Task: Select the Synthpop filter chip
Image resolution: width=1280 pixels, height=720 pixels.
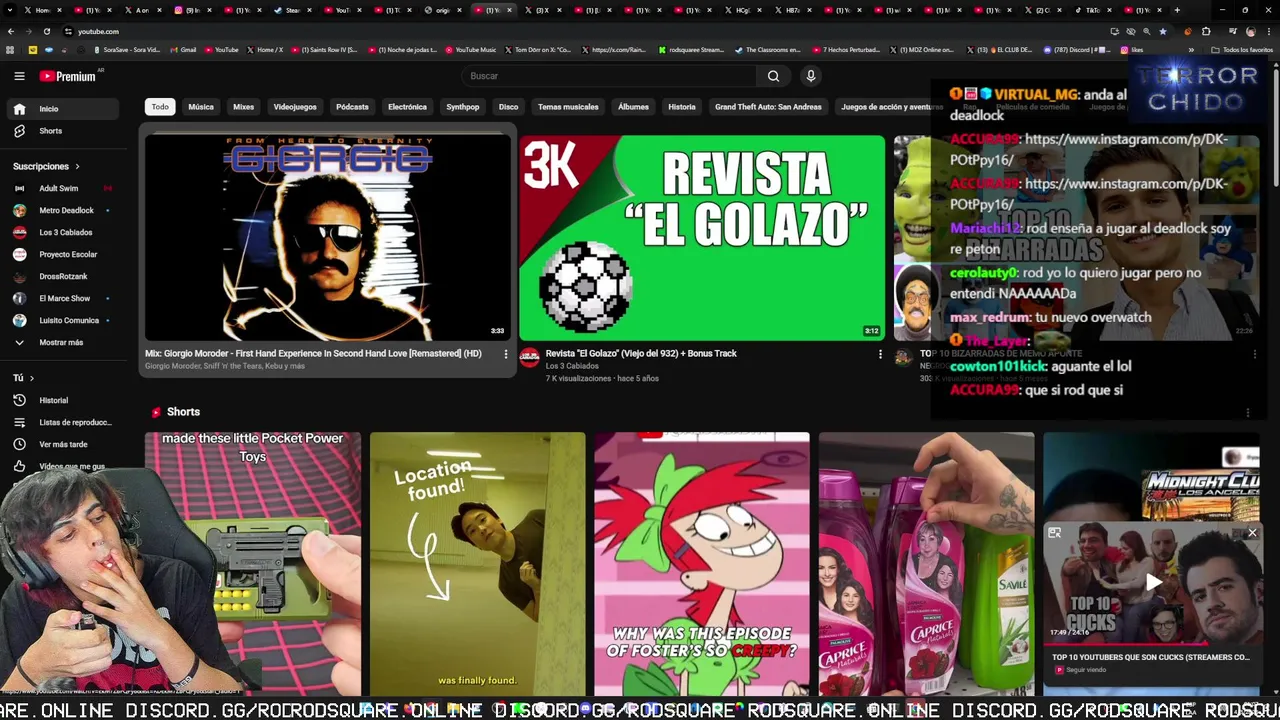Action: coord(463,107)
